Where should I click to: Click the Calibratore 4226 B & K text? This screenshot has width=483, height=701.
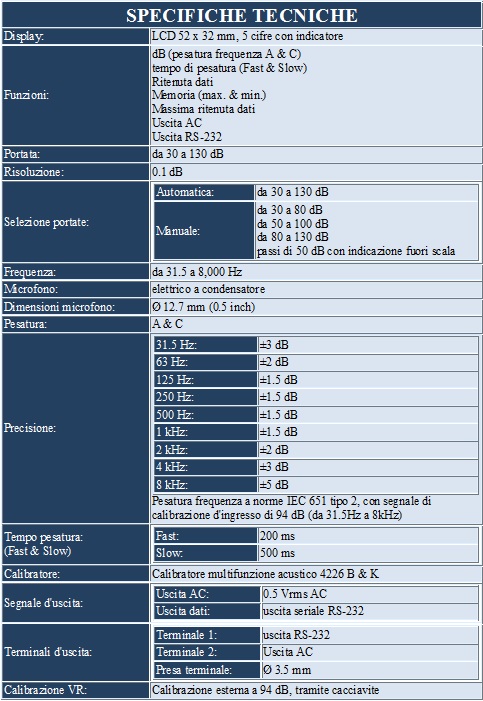[265, 574]
